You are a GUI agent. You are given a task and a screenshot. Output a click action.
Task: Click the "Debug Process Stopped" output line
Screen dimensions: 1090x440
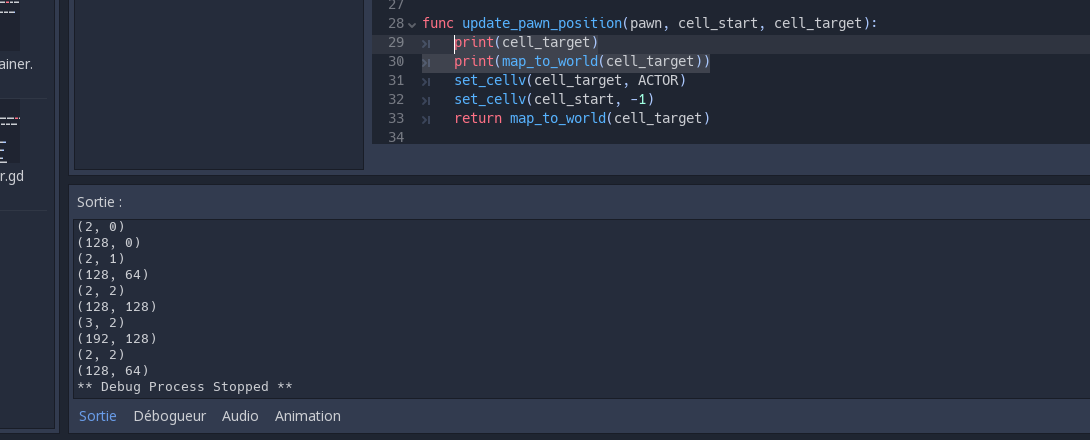[x=185, y=387]
